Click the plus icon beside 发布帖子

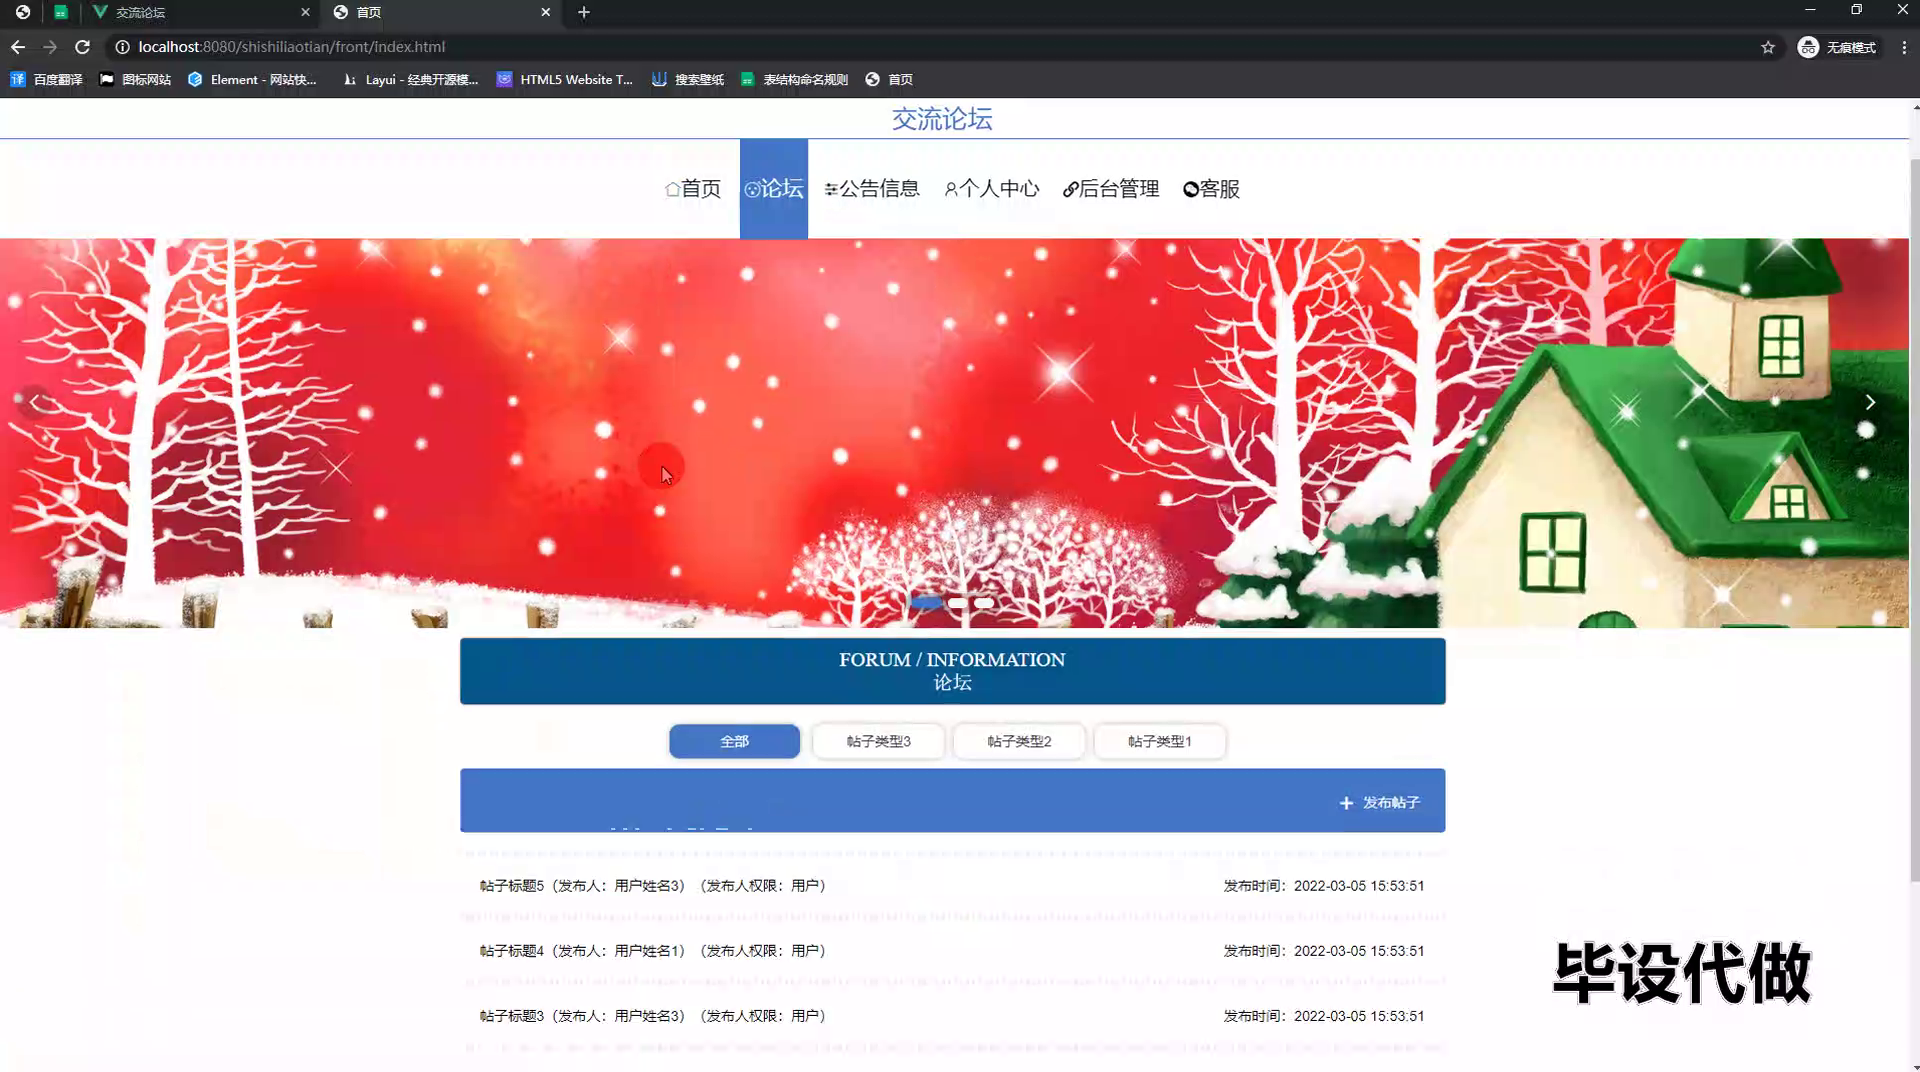(x=1346, y=803)
